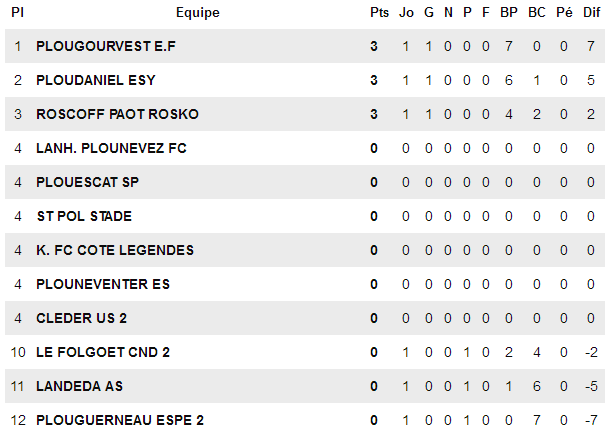Viewport: 607px width, 445px height.
Task: Click LE FOLGOET CND 2 team name
Action: pyautogui.click(x=103, y=353)
